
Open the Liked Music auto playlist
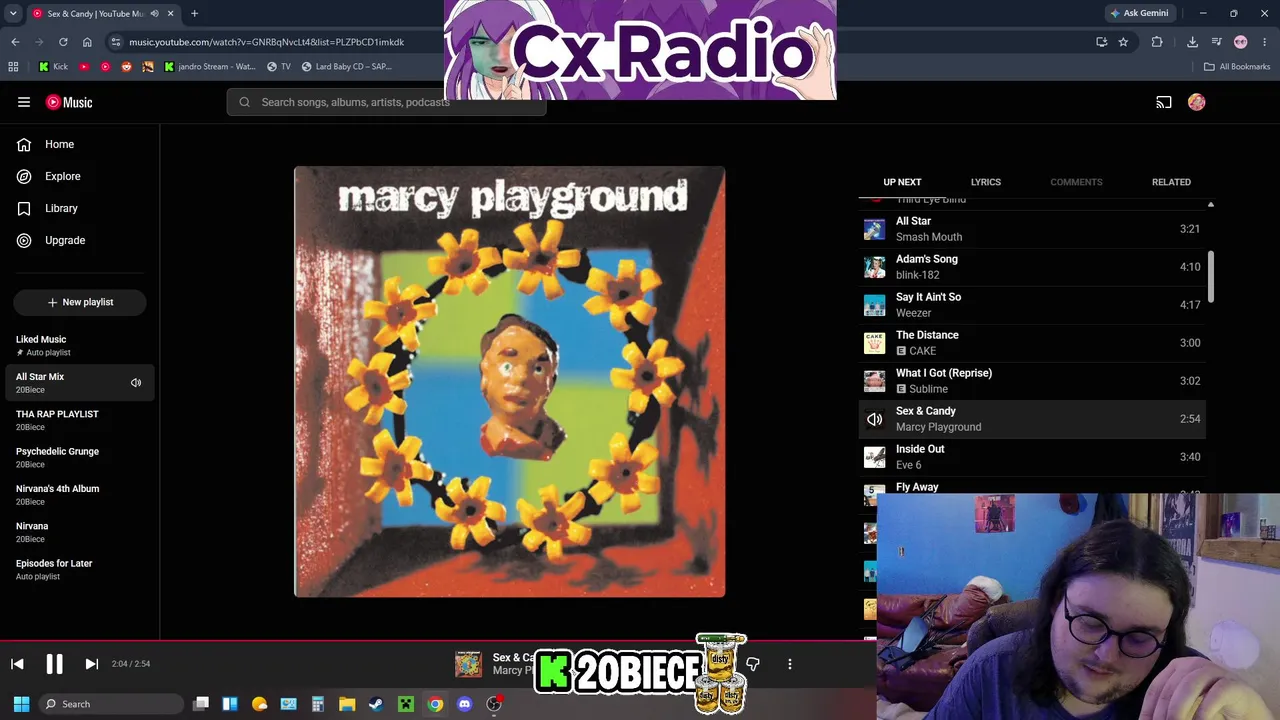[x=80, y=345]
